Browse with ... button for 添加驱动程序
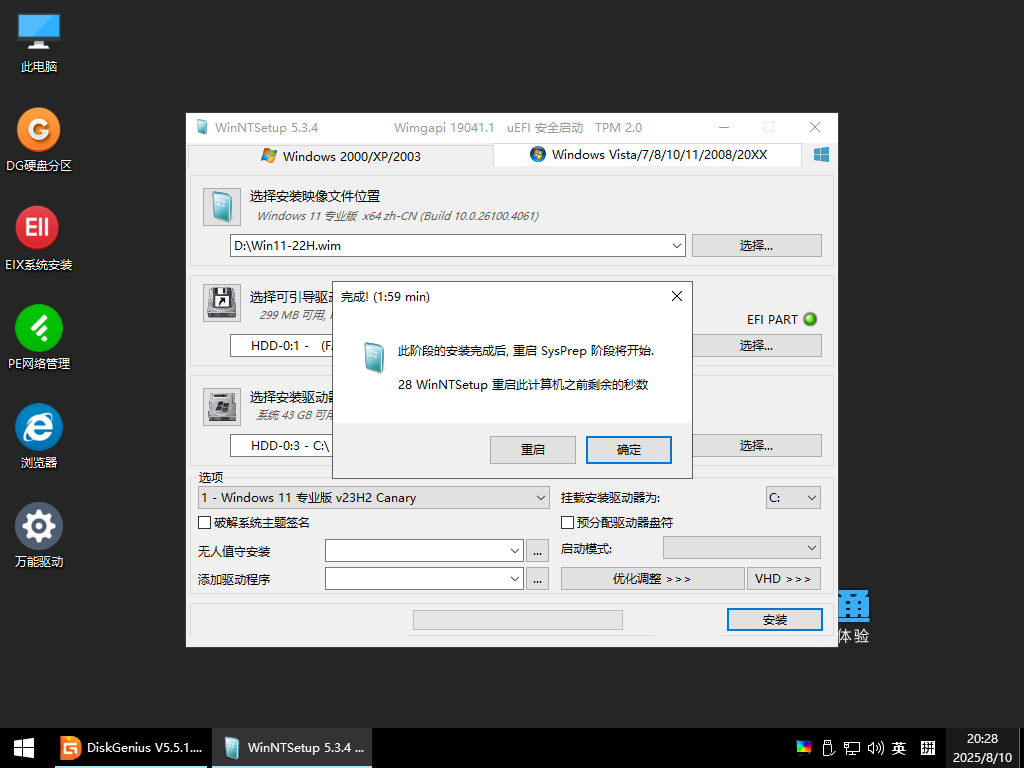The height and width of the screenshot is (768, 1024). (537, 579)
